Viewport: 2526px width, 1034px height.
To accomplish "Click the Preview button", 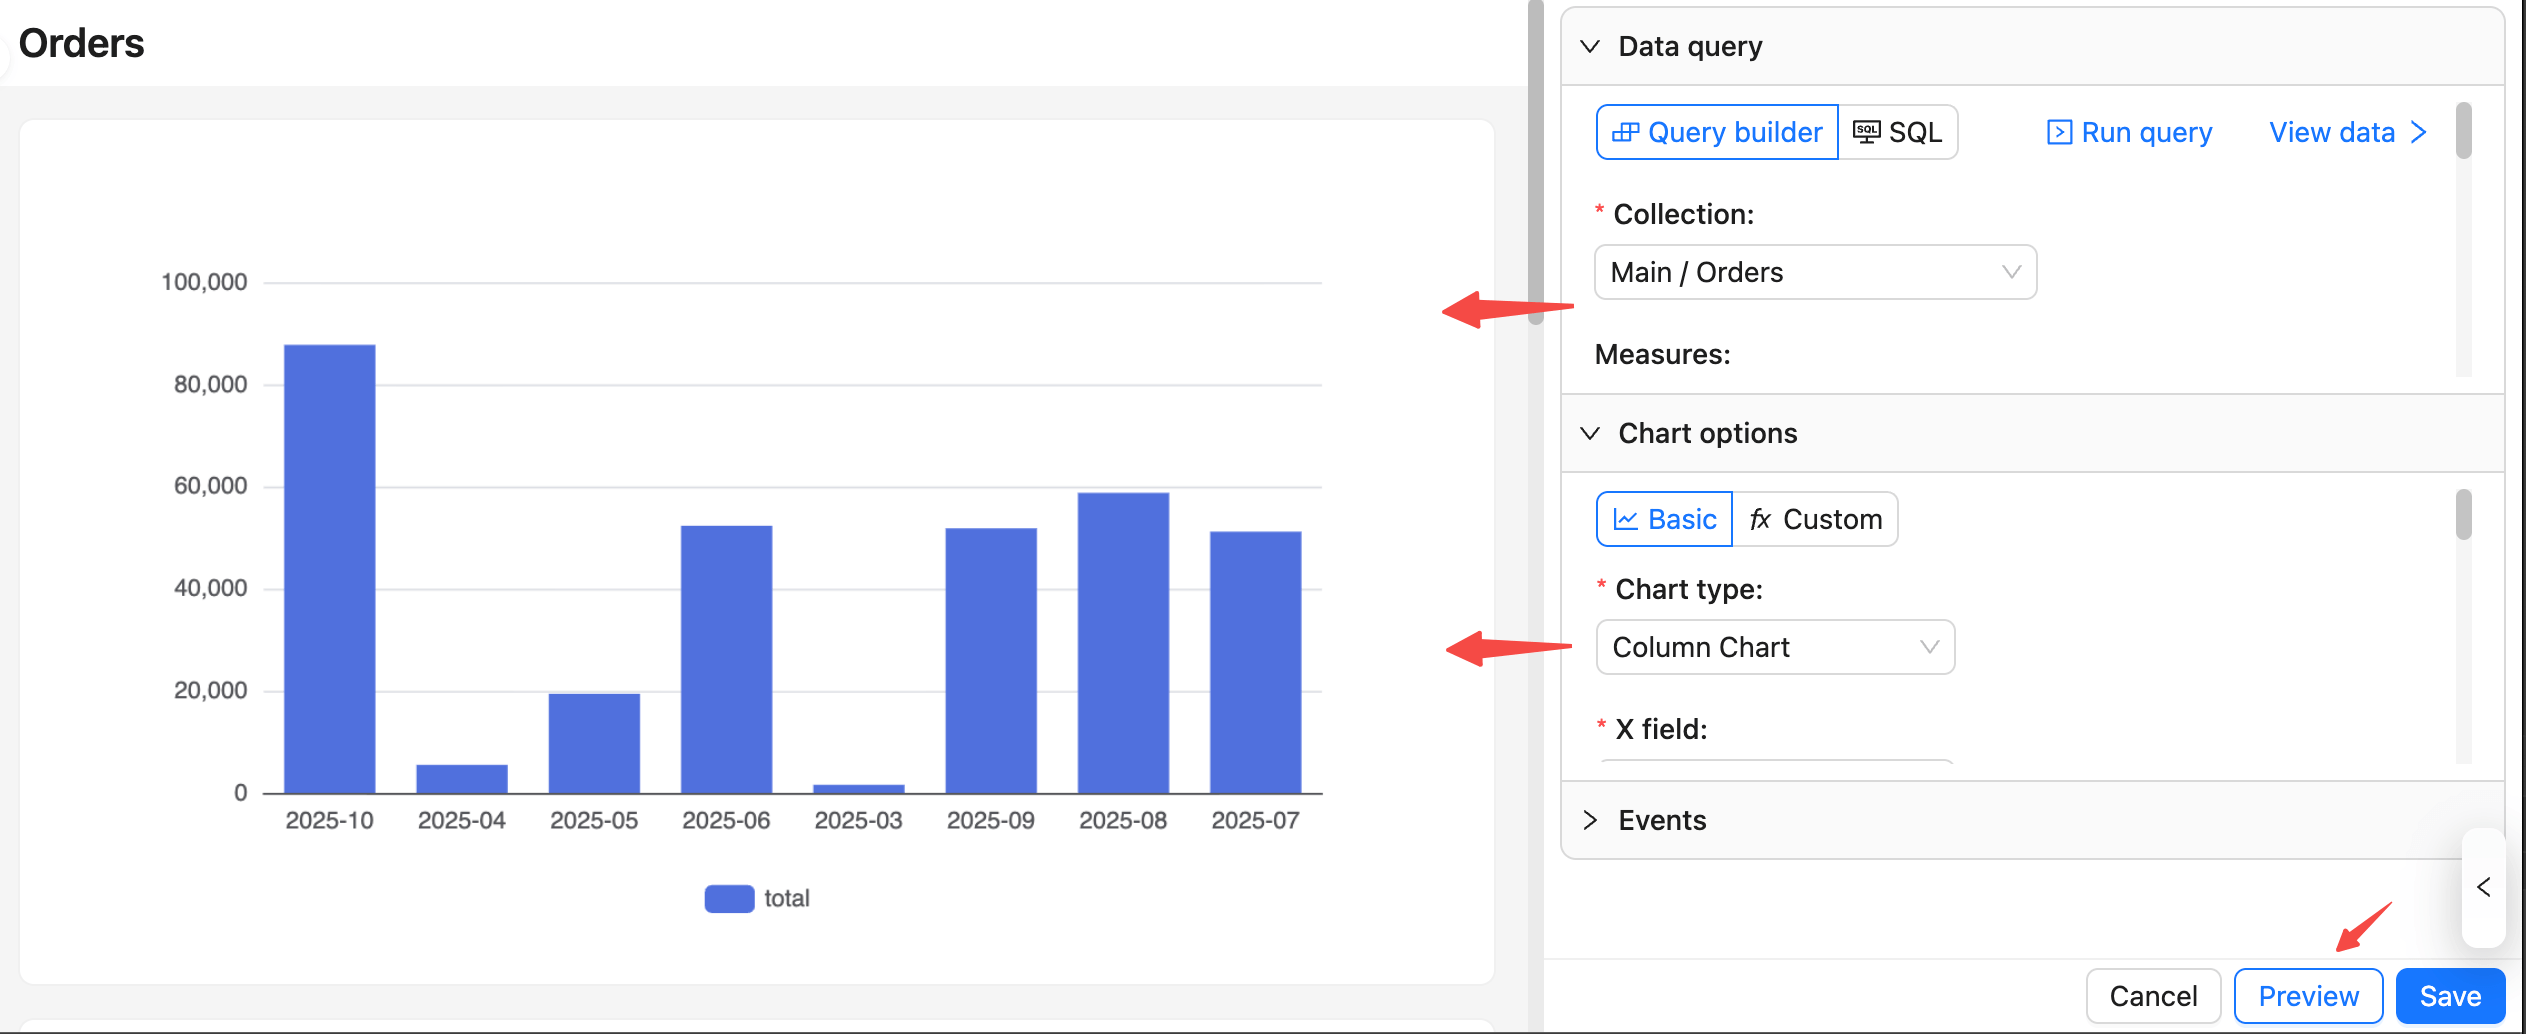I will [2308, 996].
